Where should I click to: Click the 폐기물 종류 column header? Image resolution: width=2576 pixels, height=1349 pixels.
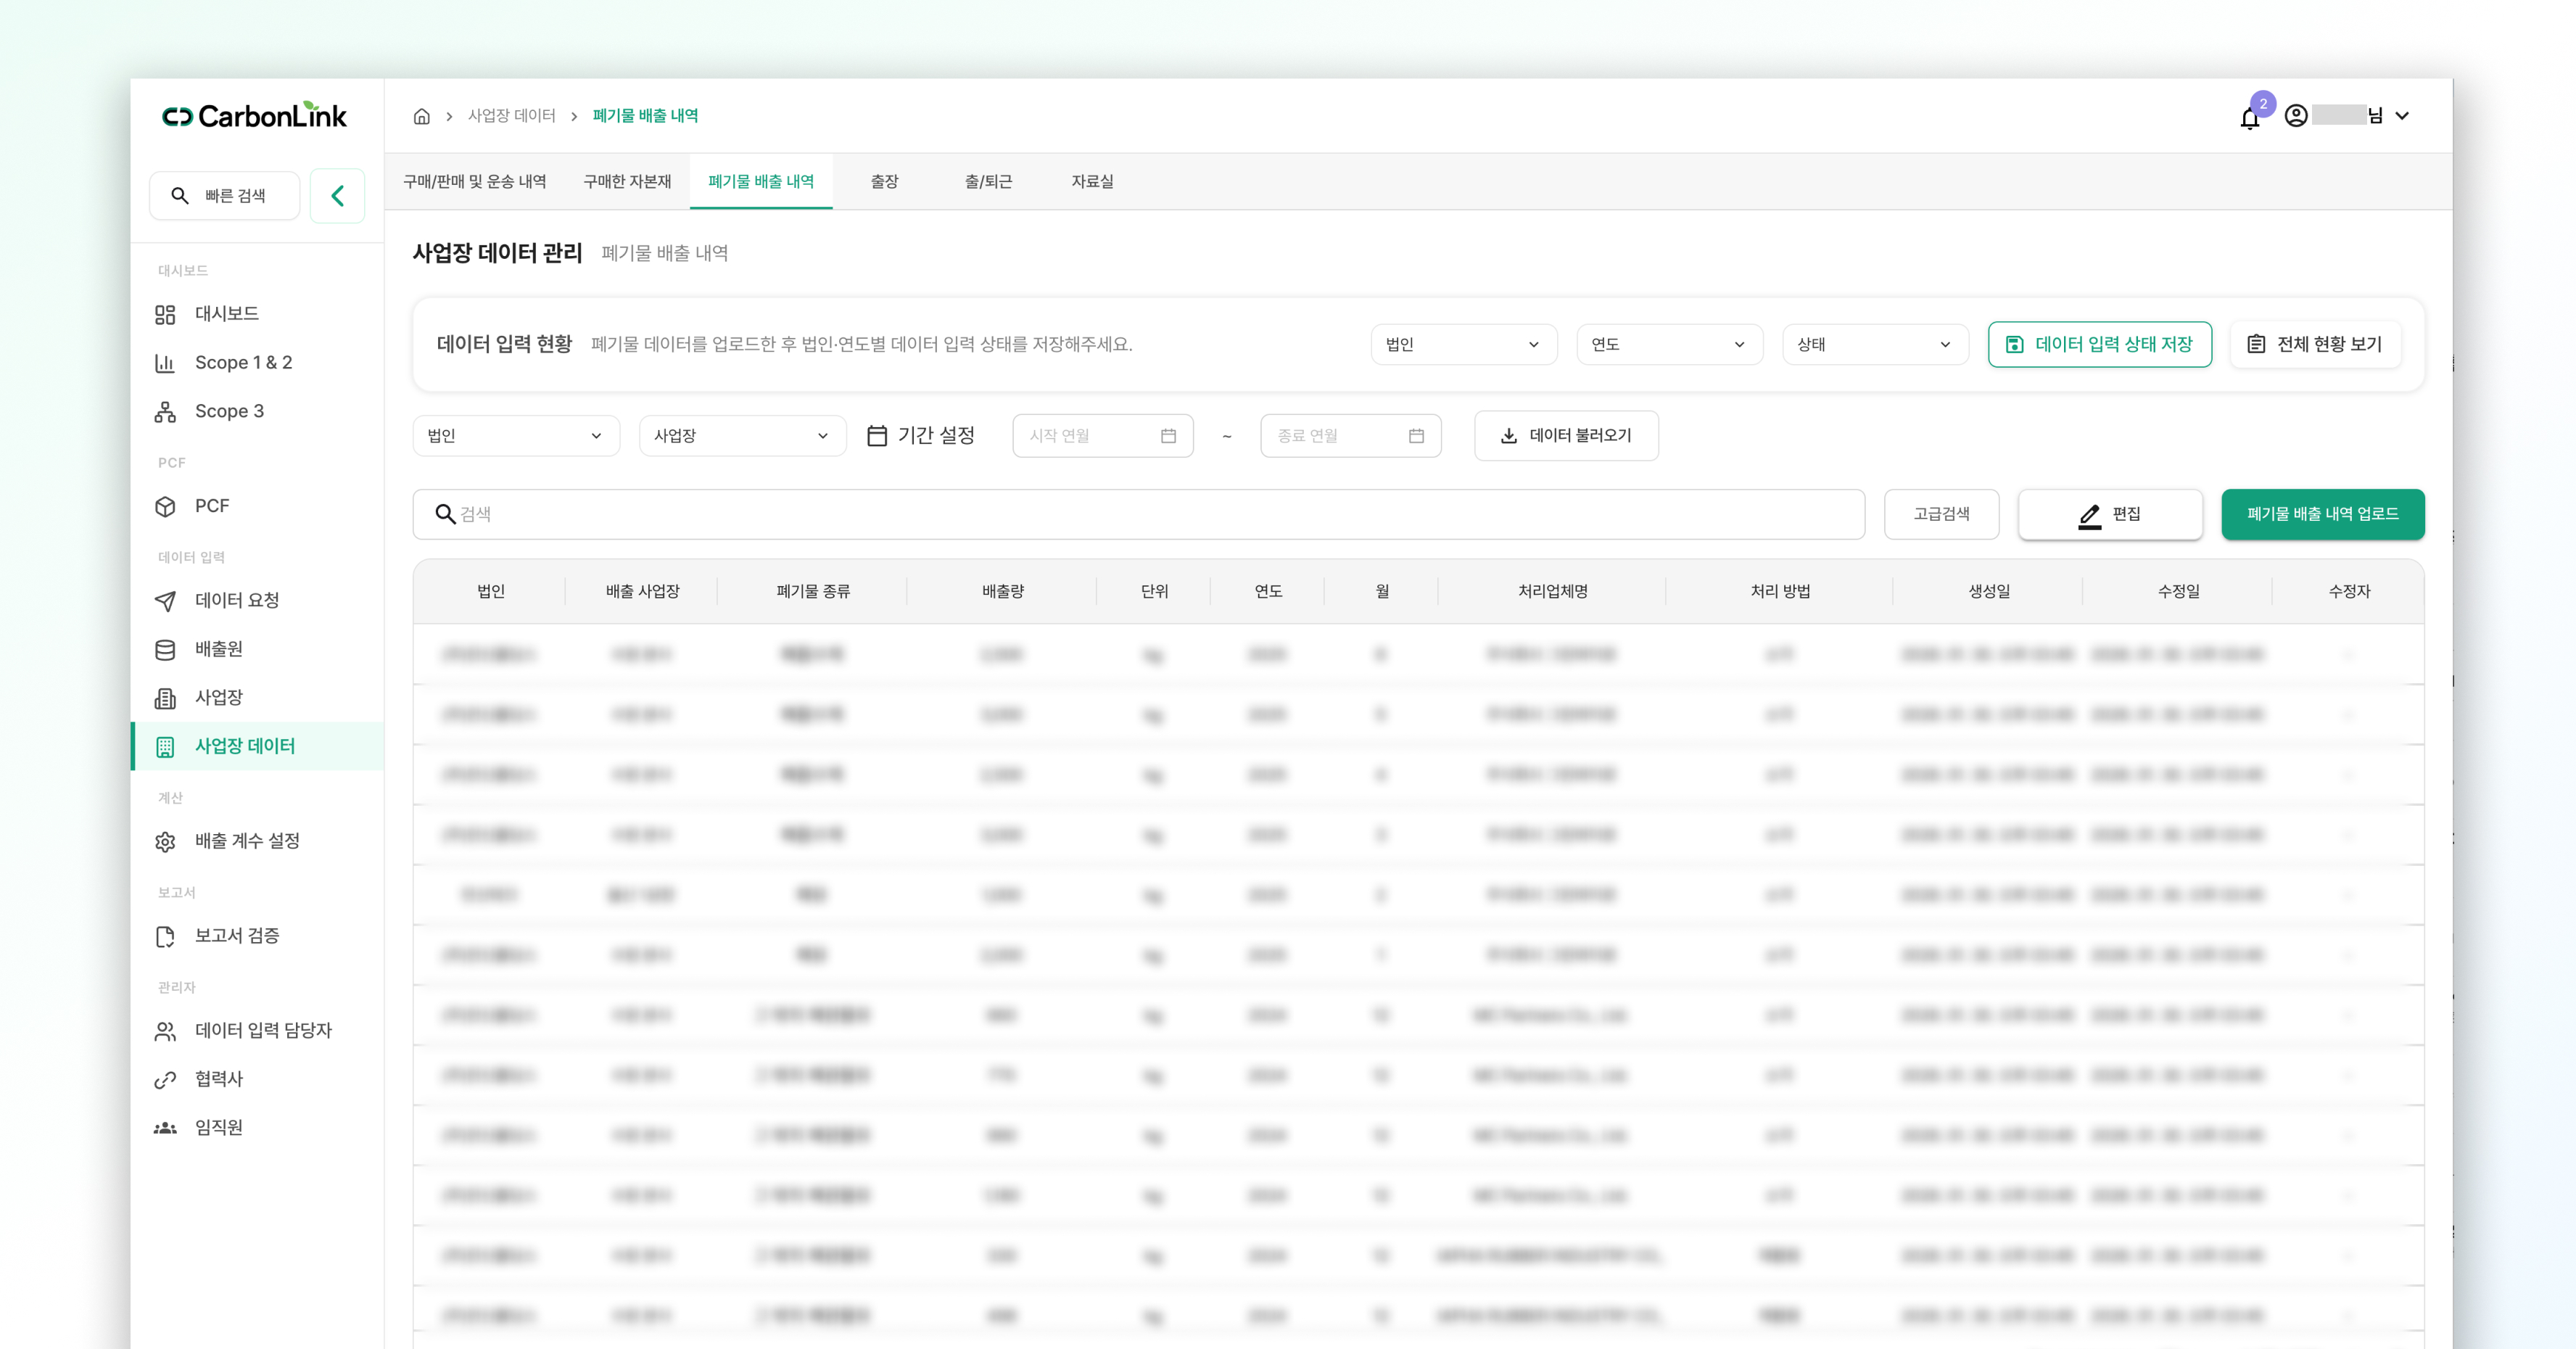(x=814, y=592)
